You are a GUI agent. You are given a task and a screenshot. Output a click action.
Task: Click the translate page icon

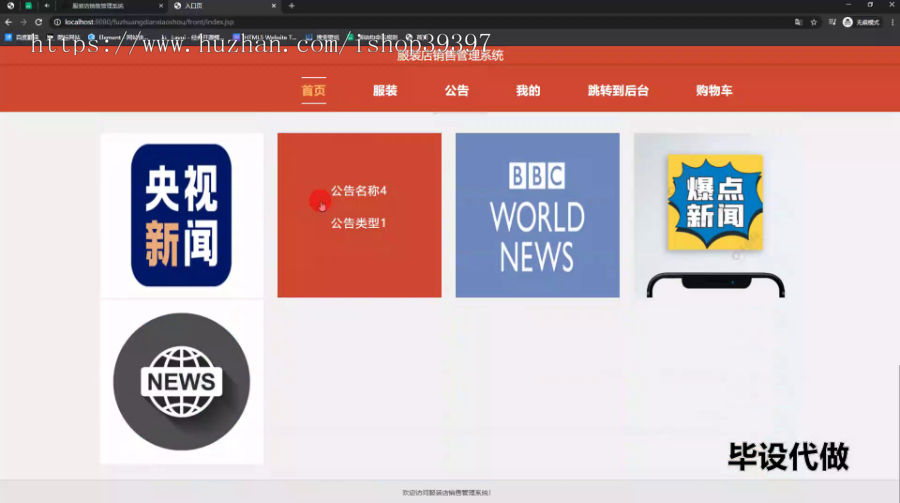click(798, 22)
